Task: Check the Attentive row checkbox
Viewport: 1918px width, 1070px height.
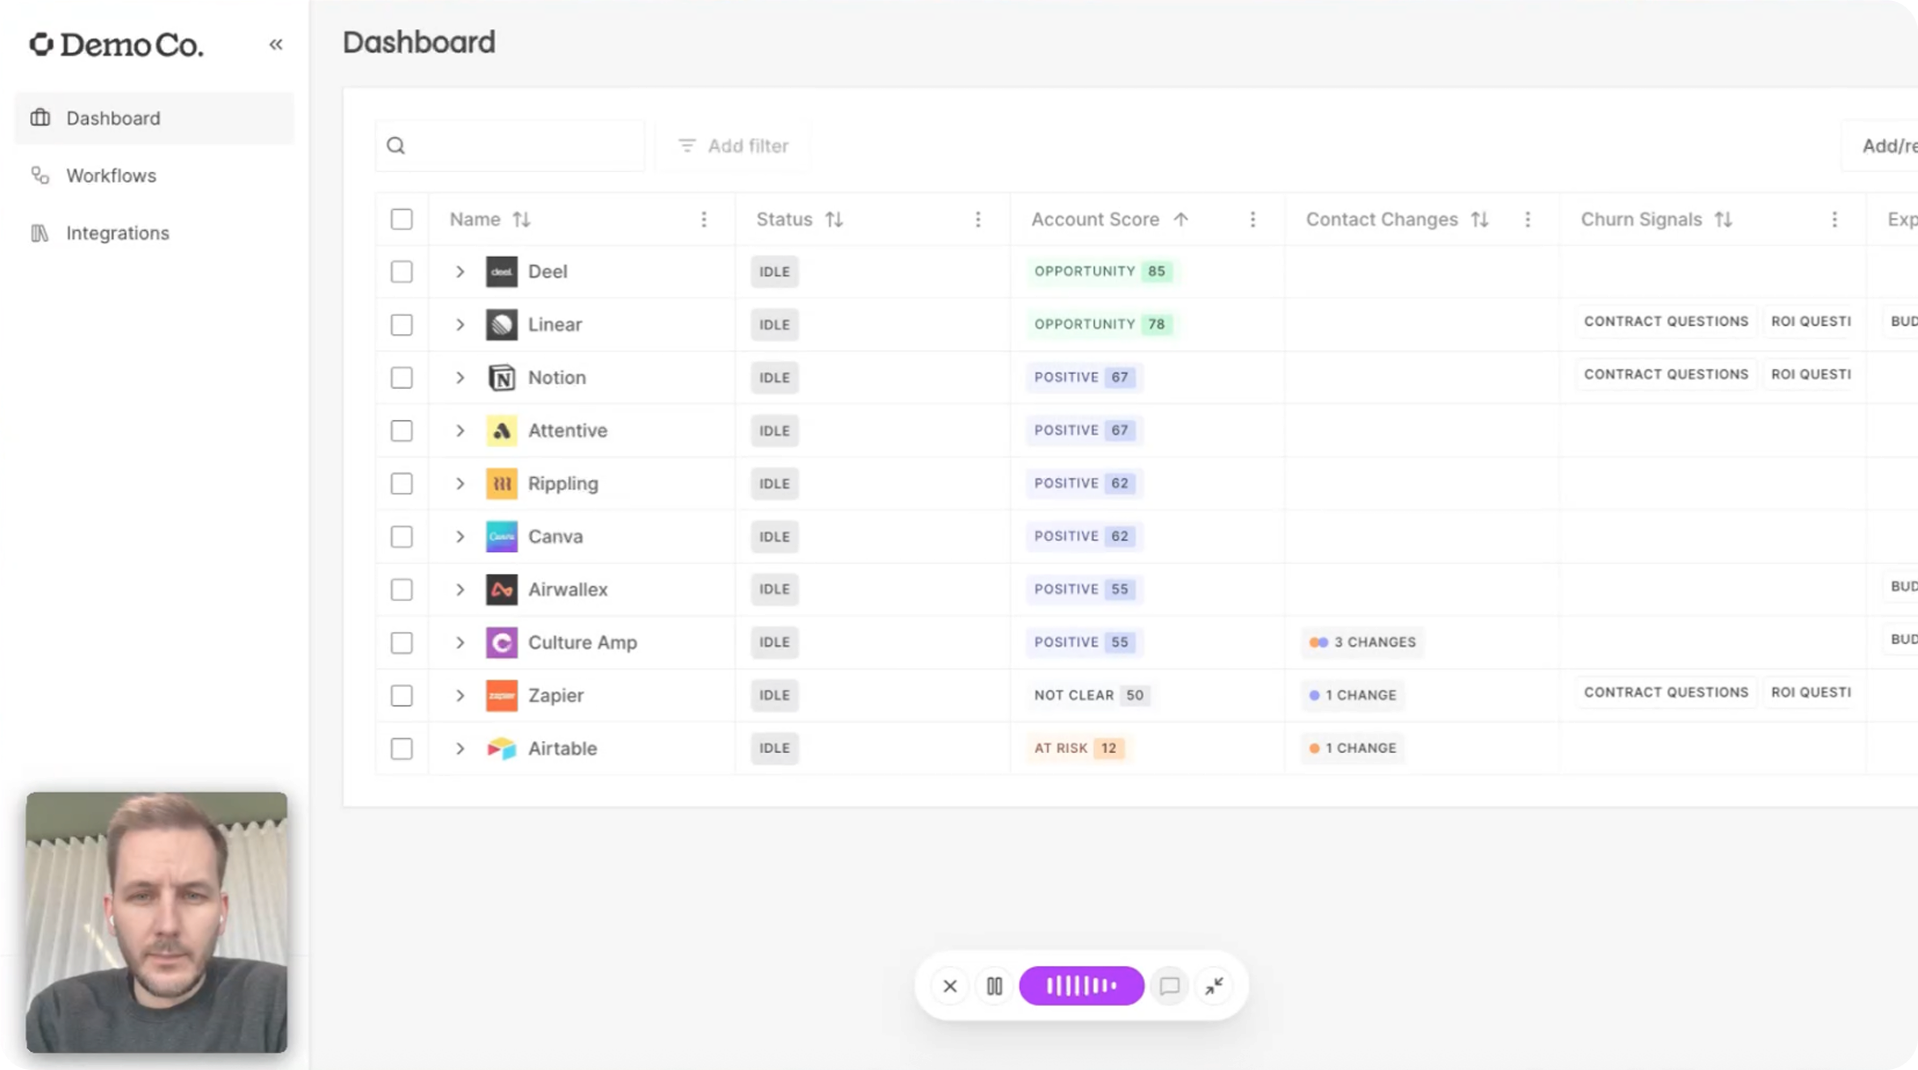Action: (402, 431)
